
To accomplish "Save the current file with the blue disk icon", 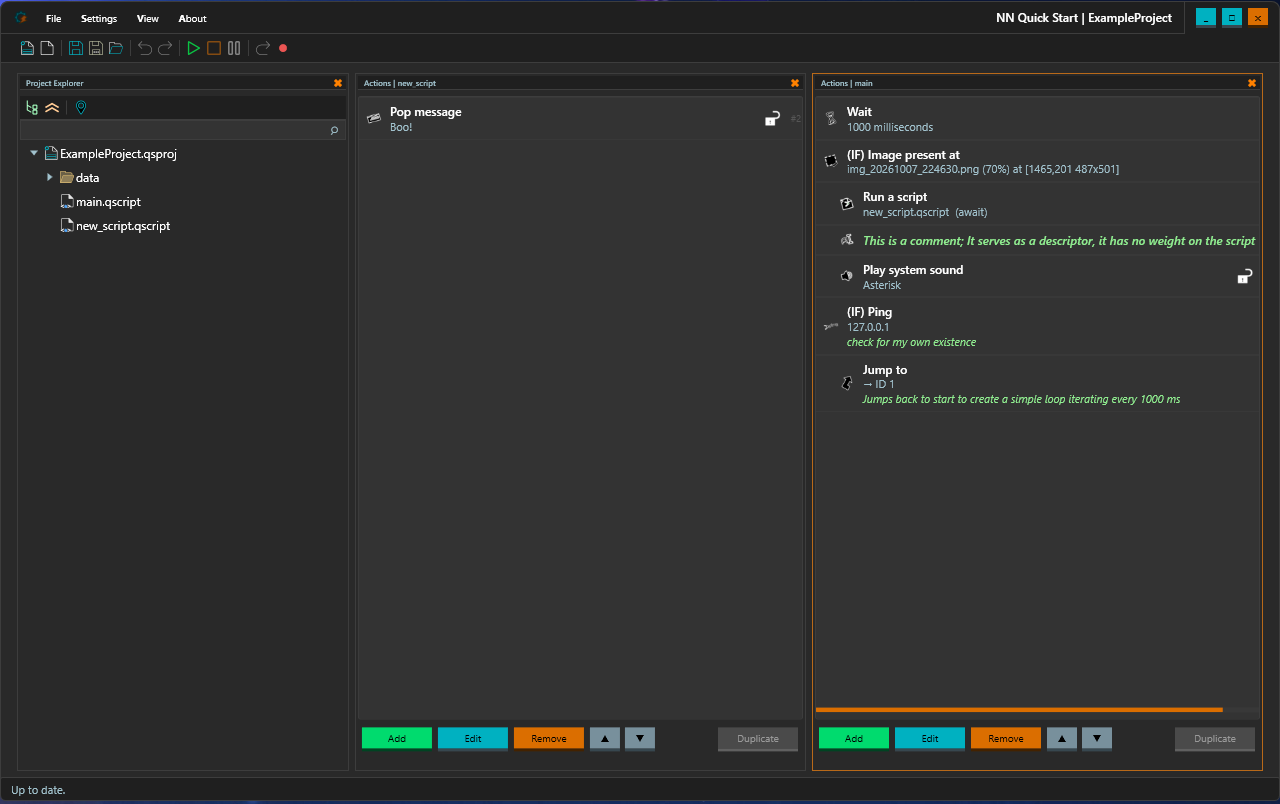I will click(x=76, y=48).
